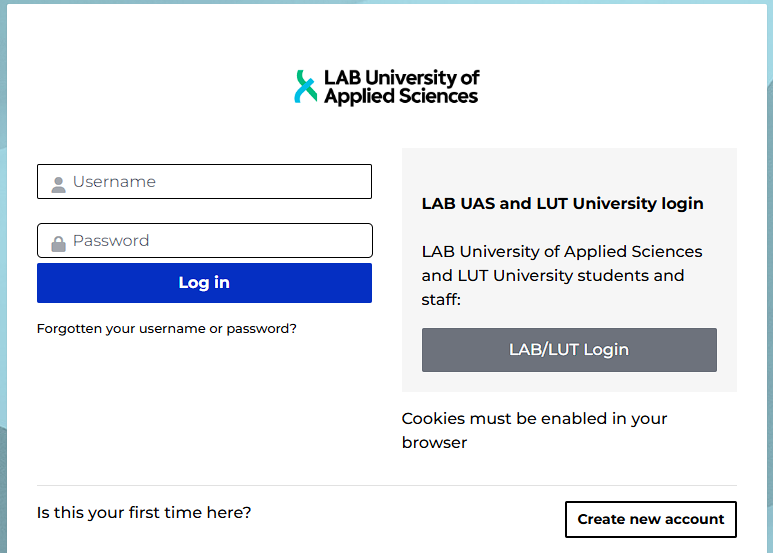
Task: Click the word "browser" in the cookies notice
Action: pyautogui.click(x=434, y=442)
